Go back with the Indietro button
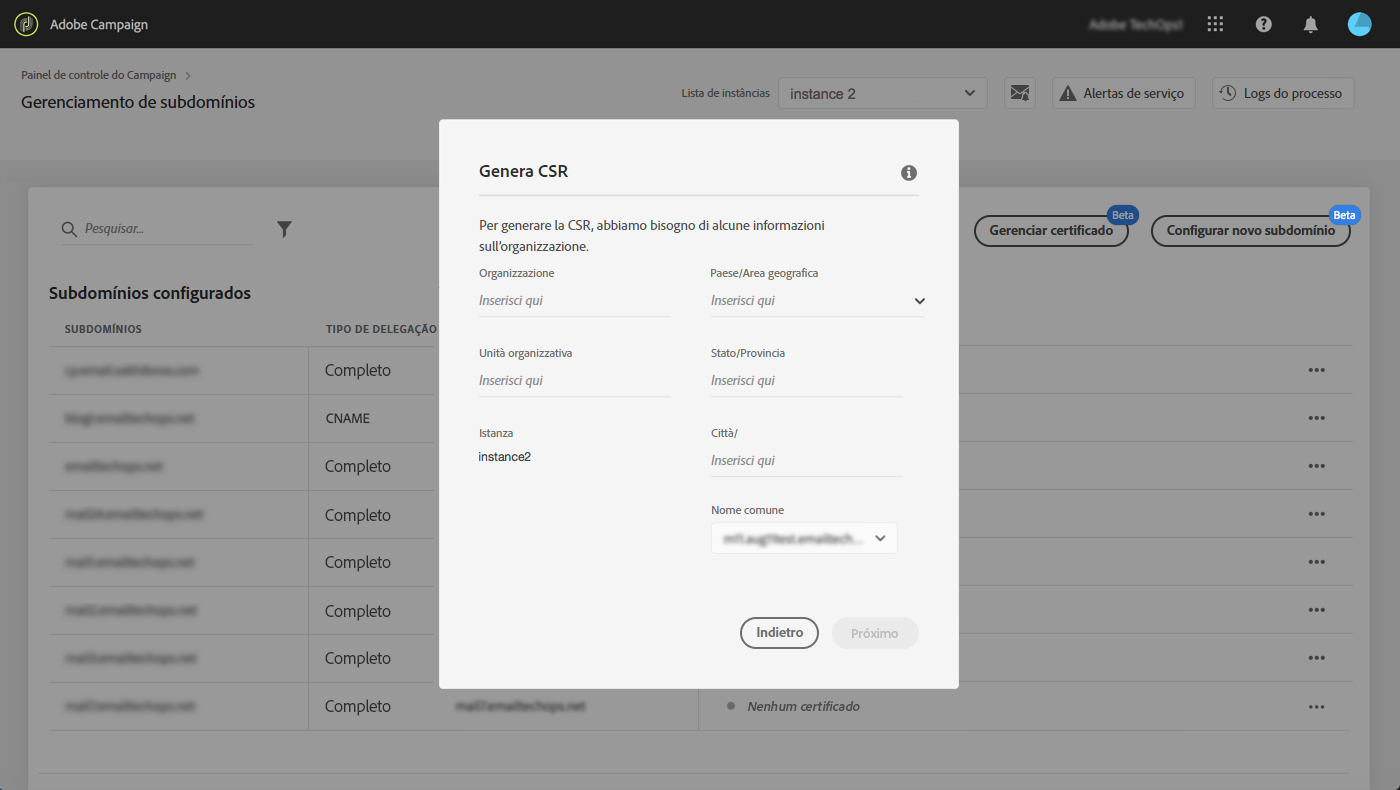 [x=779, y=633]
